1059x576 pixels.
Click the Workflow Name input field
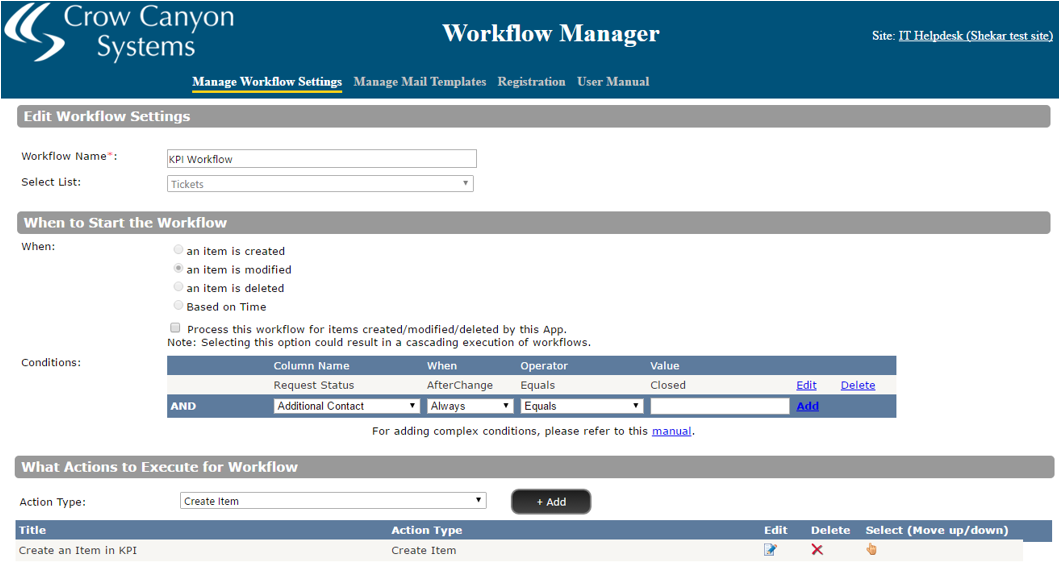321,159
